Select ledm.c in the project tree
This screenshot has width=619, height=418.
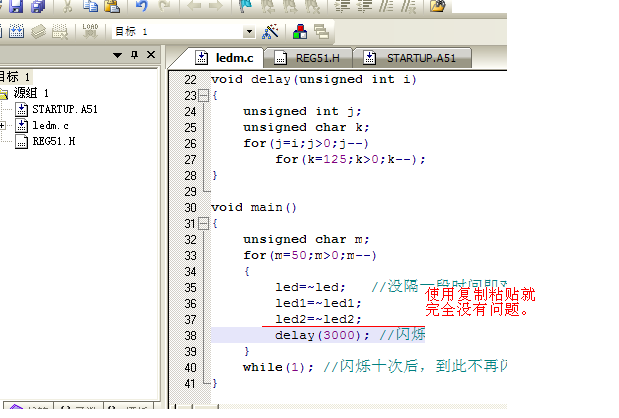pos(50,126)
